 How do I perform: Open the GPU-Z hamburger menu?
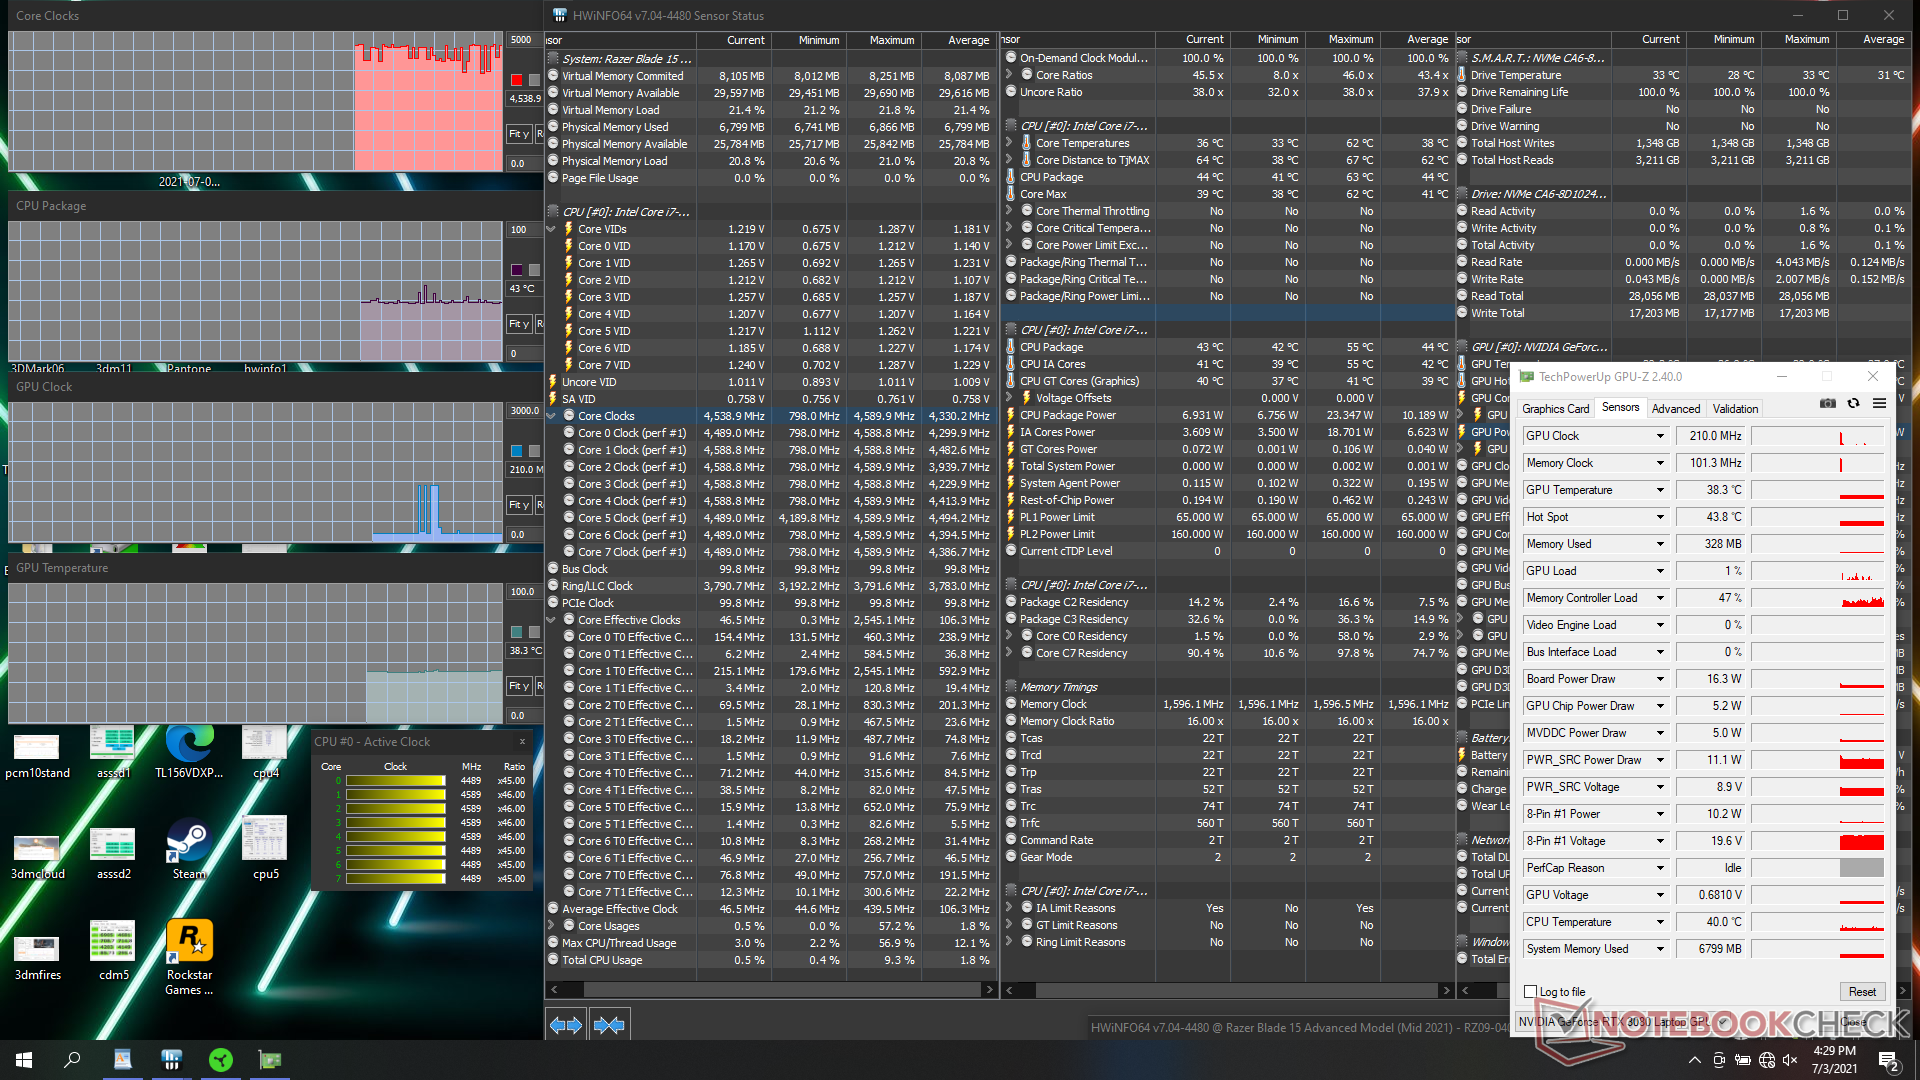click(1879, 403)
